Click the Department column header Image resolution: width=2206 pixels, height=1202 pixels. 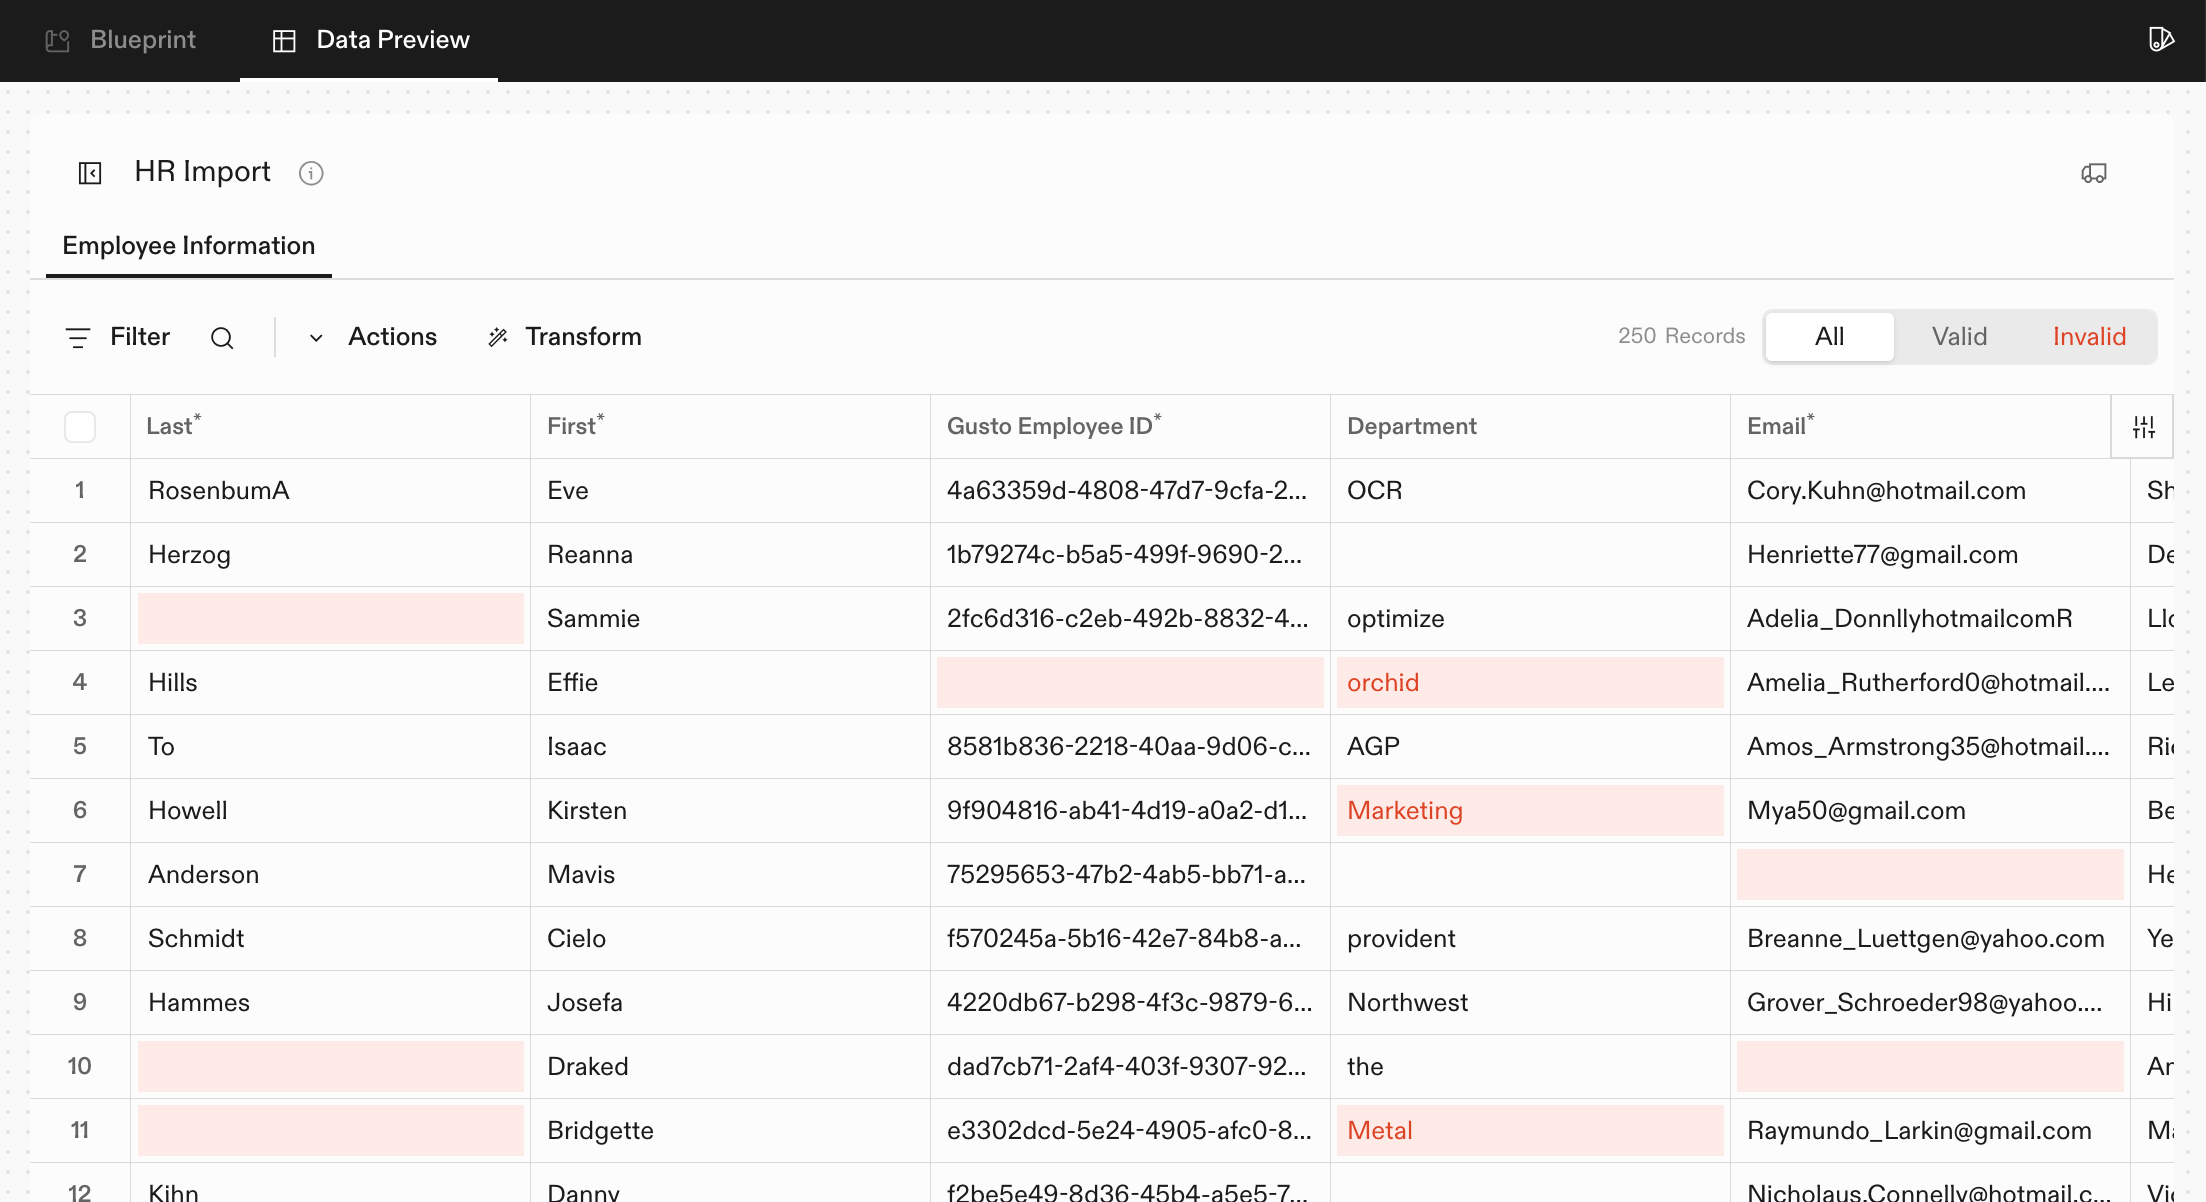(1411, 426)
